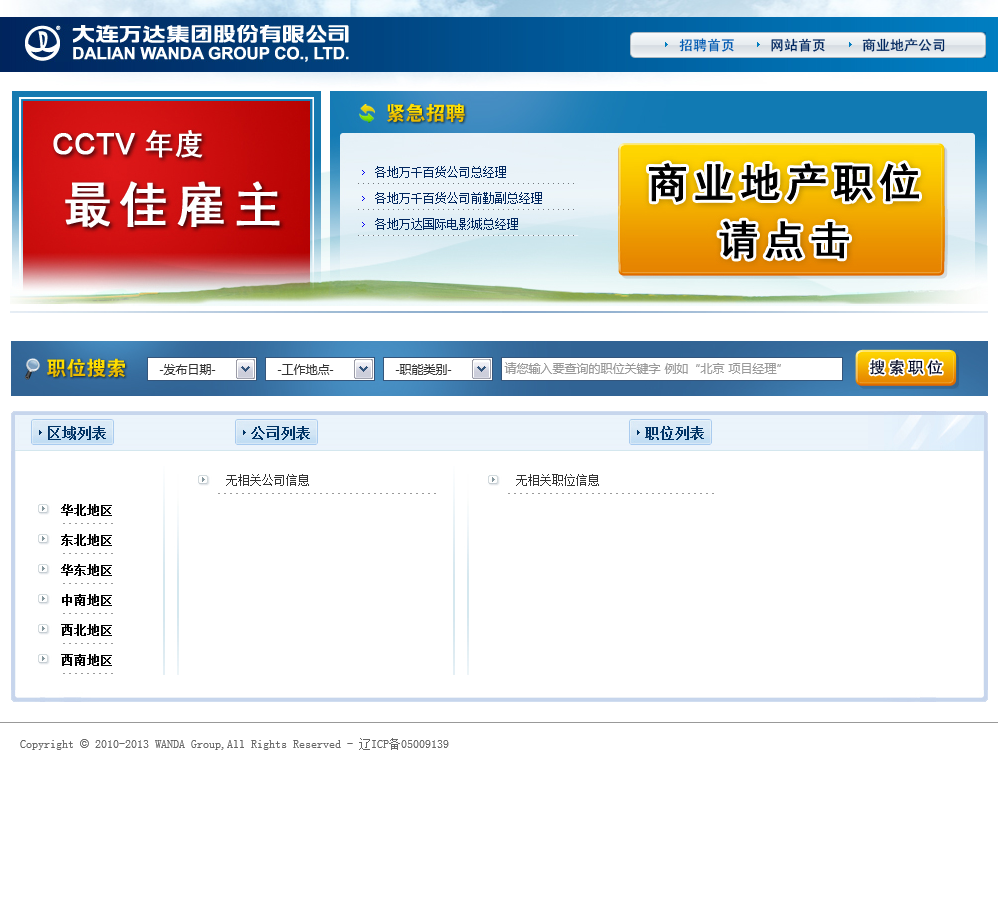Image resolution: width=998 pixels, height=907 pixels.
Task: Click the Wanda Group logo icon
Action: (x=43, y=43)
